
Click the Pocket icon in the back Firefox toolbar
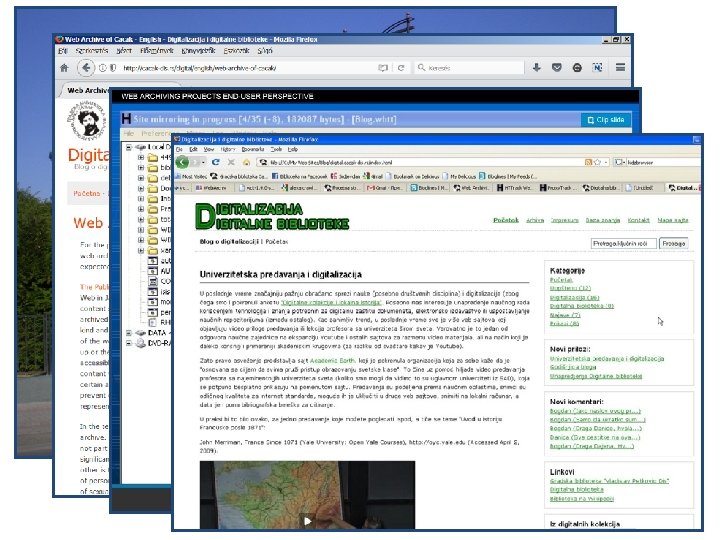pyautogui.click(x=557, y=68)
